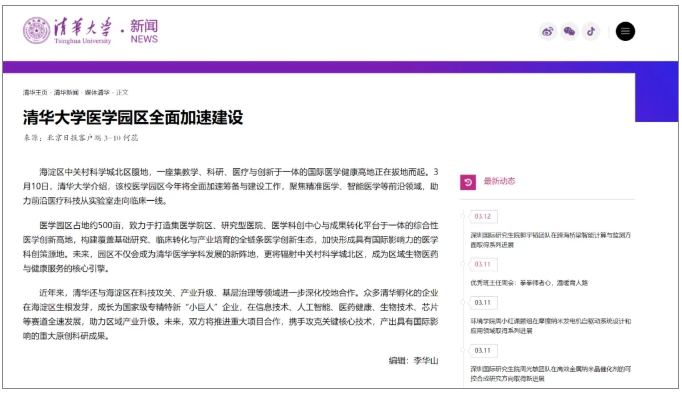
Task: Open news 优秀班主任周余
Action: [x=529, y=283]
